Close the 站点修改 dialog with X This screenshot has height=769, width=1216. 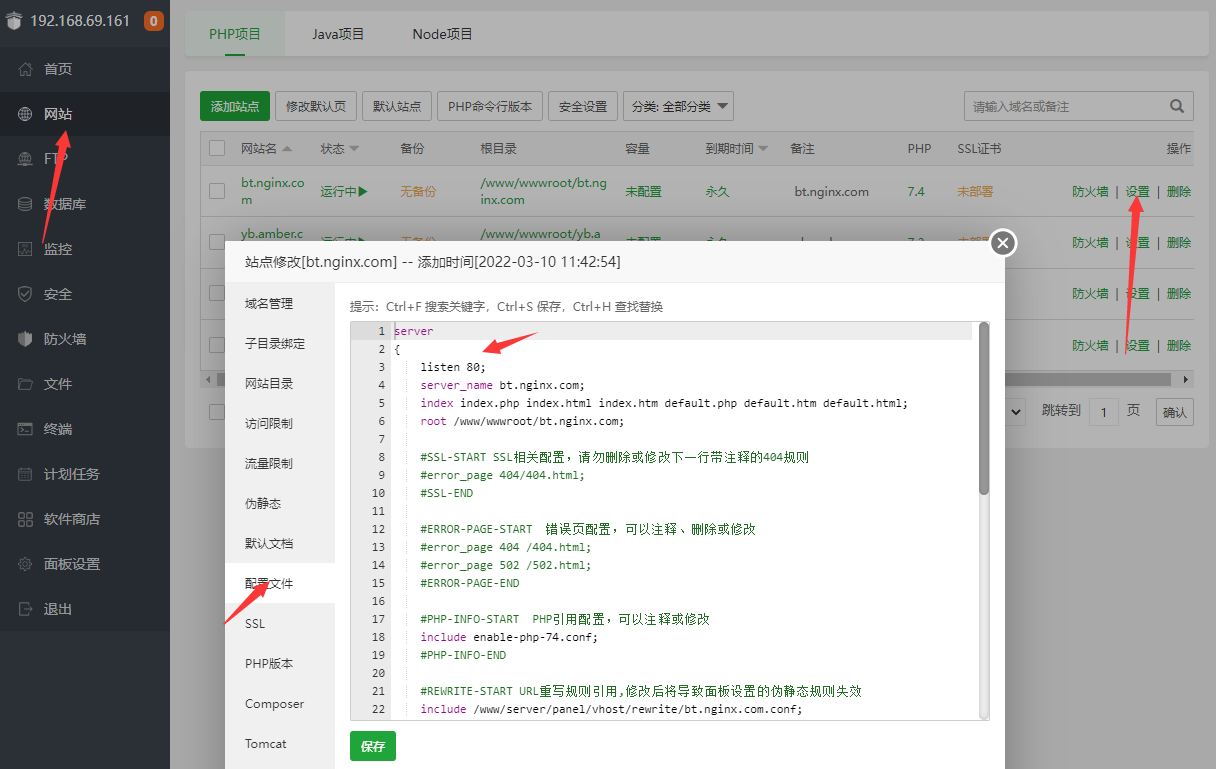1003,243
